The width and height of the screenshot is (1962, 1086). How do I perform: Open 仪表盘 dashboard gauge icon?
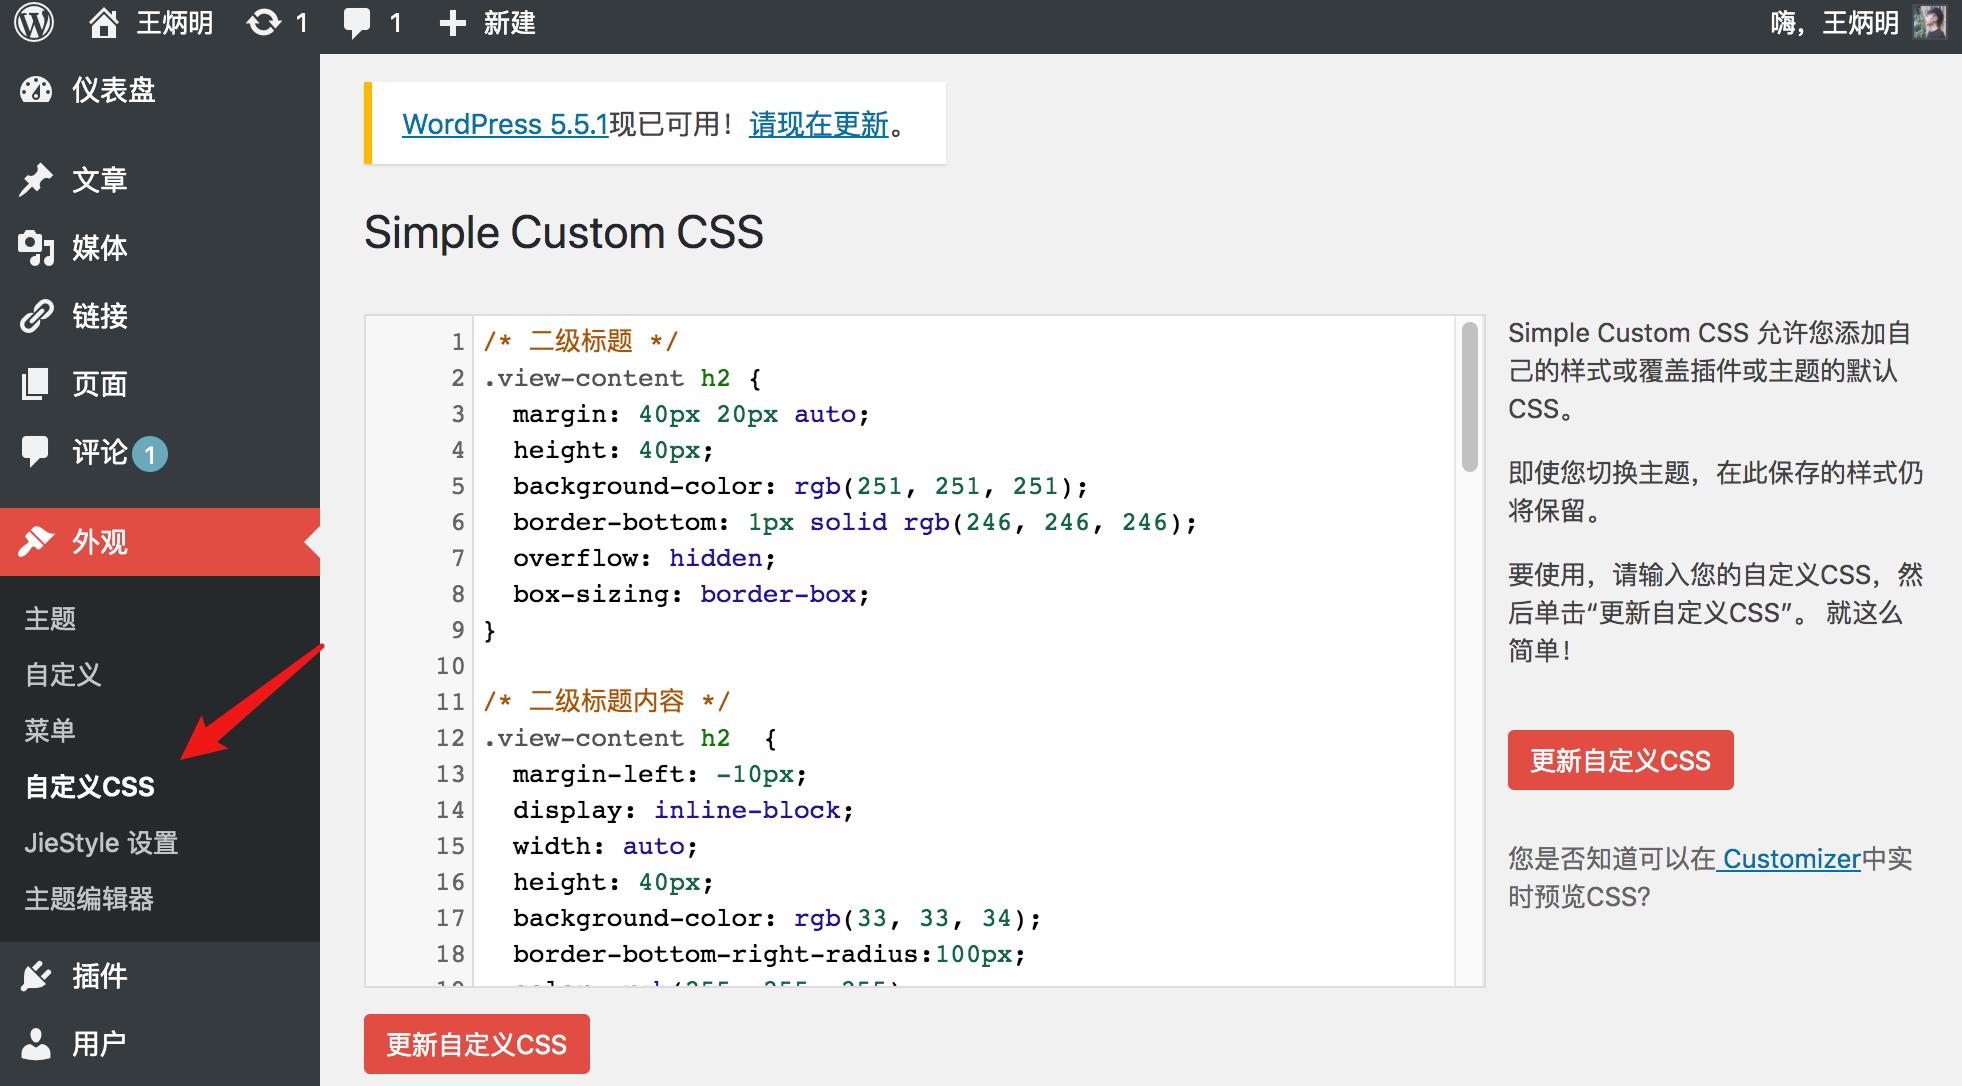36,90
